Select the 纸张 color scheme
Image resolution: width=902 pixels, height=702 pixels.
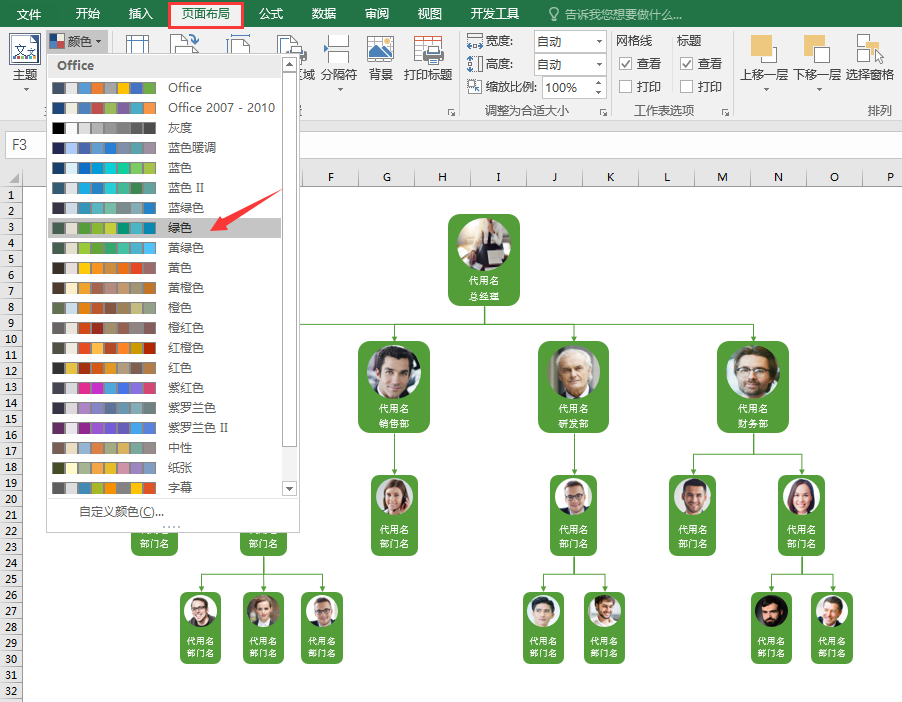tap(165, 468)
